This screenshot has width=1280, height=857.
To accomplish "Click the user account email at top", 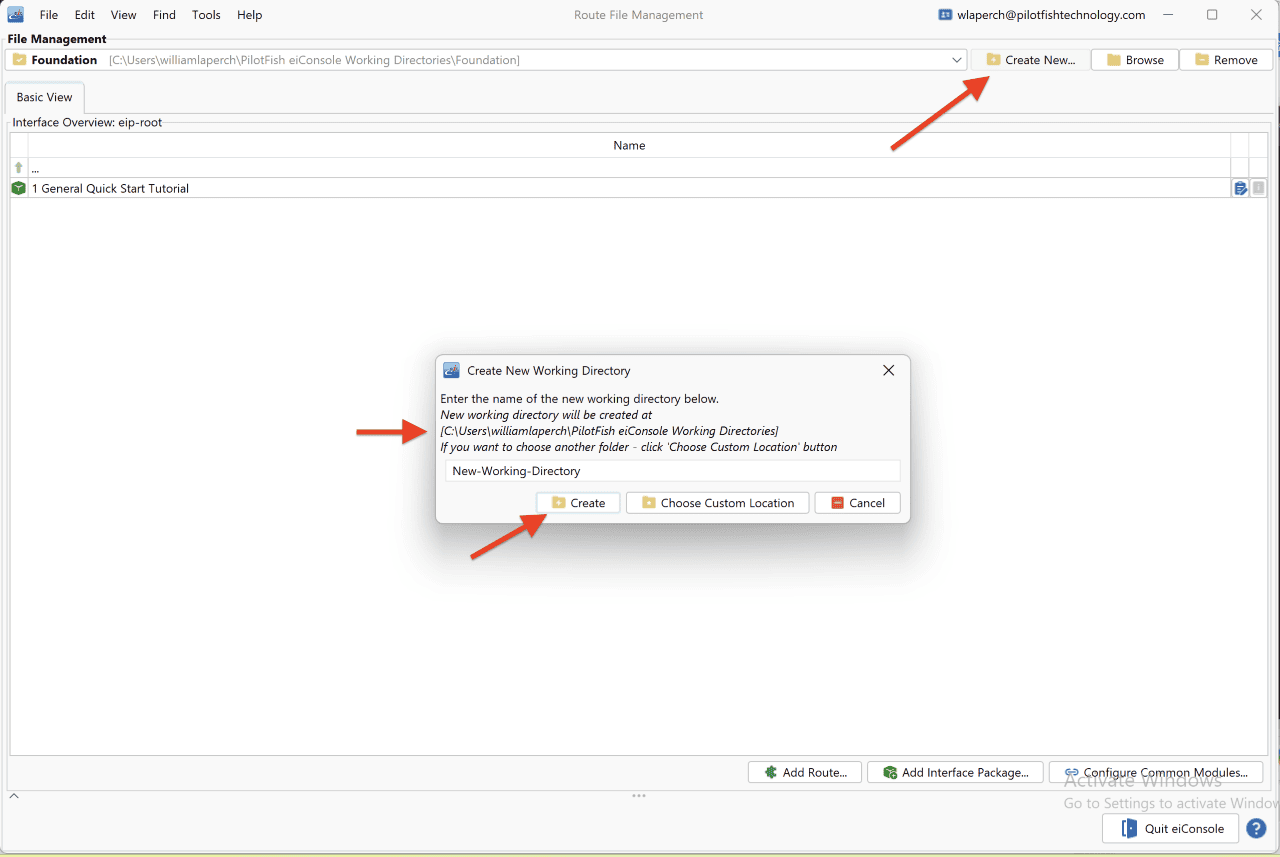I will [1050, 15].
